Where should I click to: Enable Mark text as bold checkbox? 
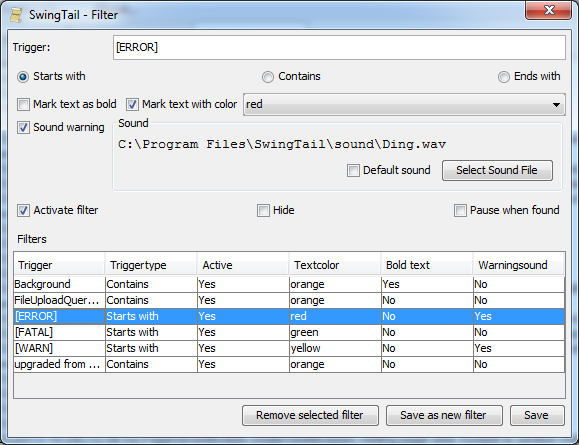click(x=23, y=105)
